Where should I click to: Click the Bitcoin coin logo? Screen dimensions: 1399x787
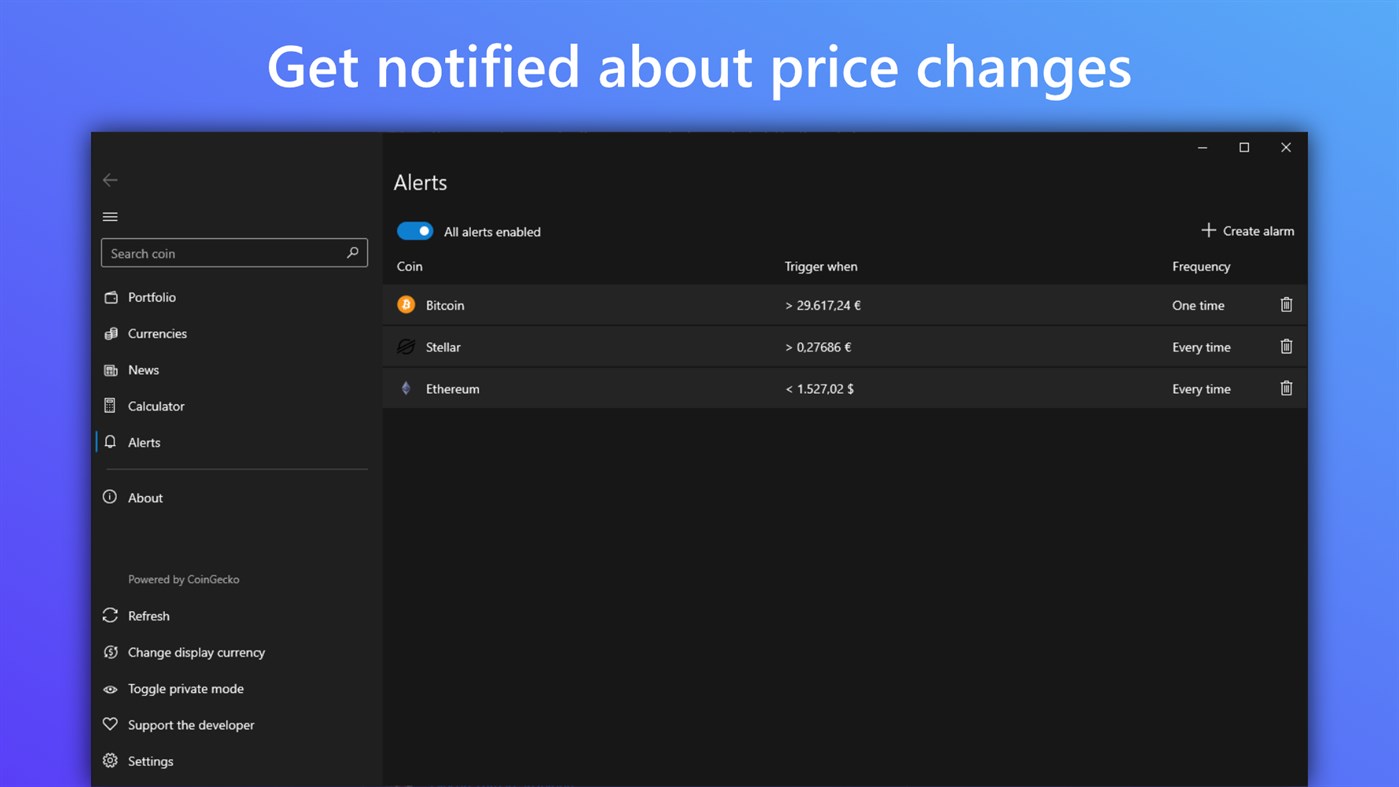point(406,305)
